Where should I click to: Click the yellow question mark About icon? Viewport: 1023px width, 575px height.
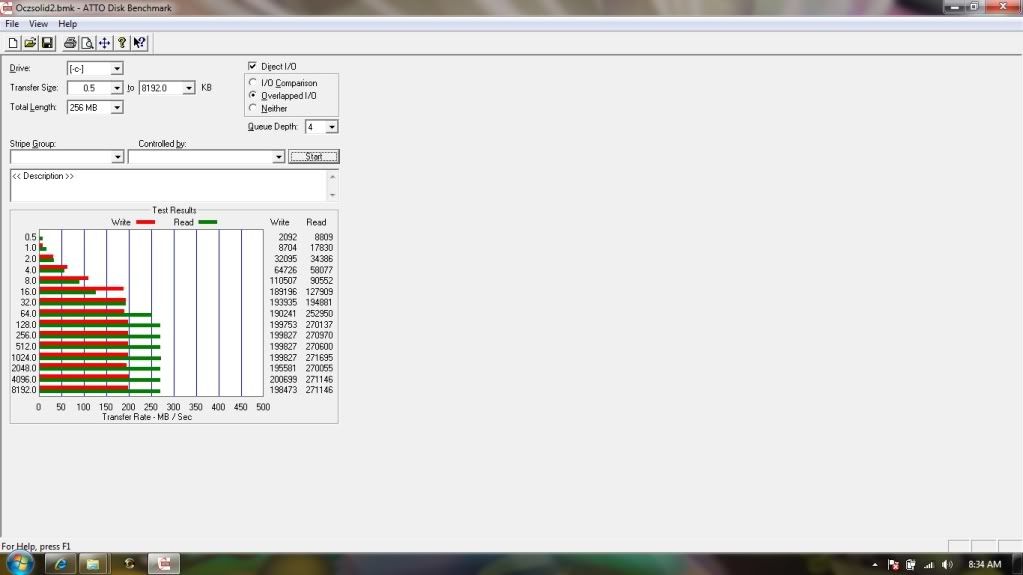coord(121,43)
